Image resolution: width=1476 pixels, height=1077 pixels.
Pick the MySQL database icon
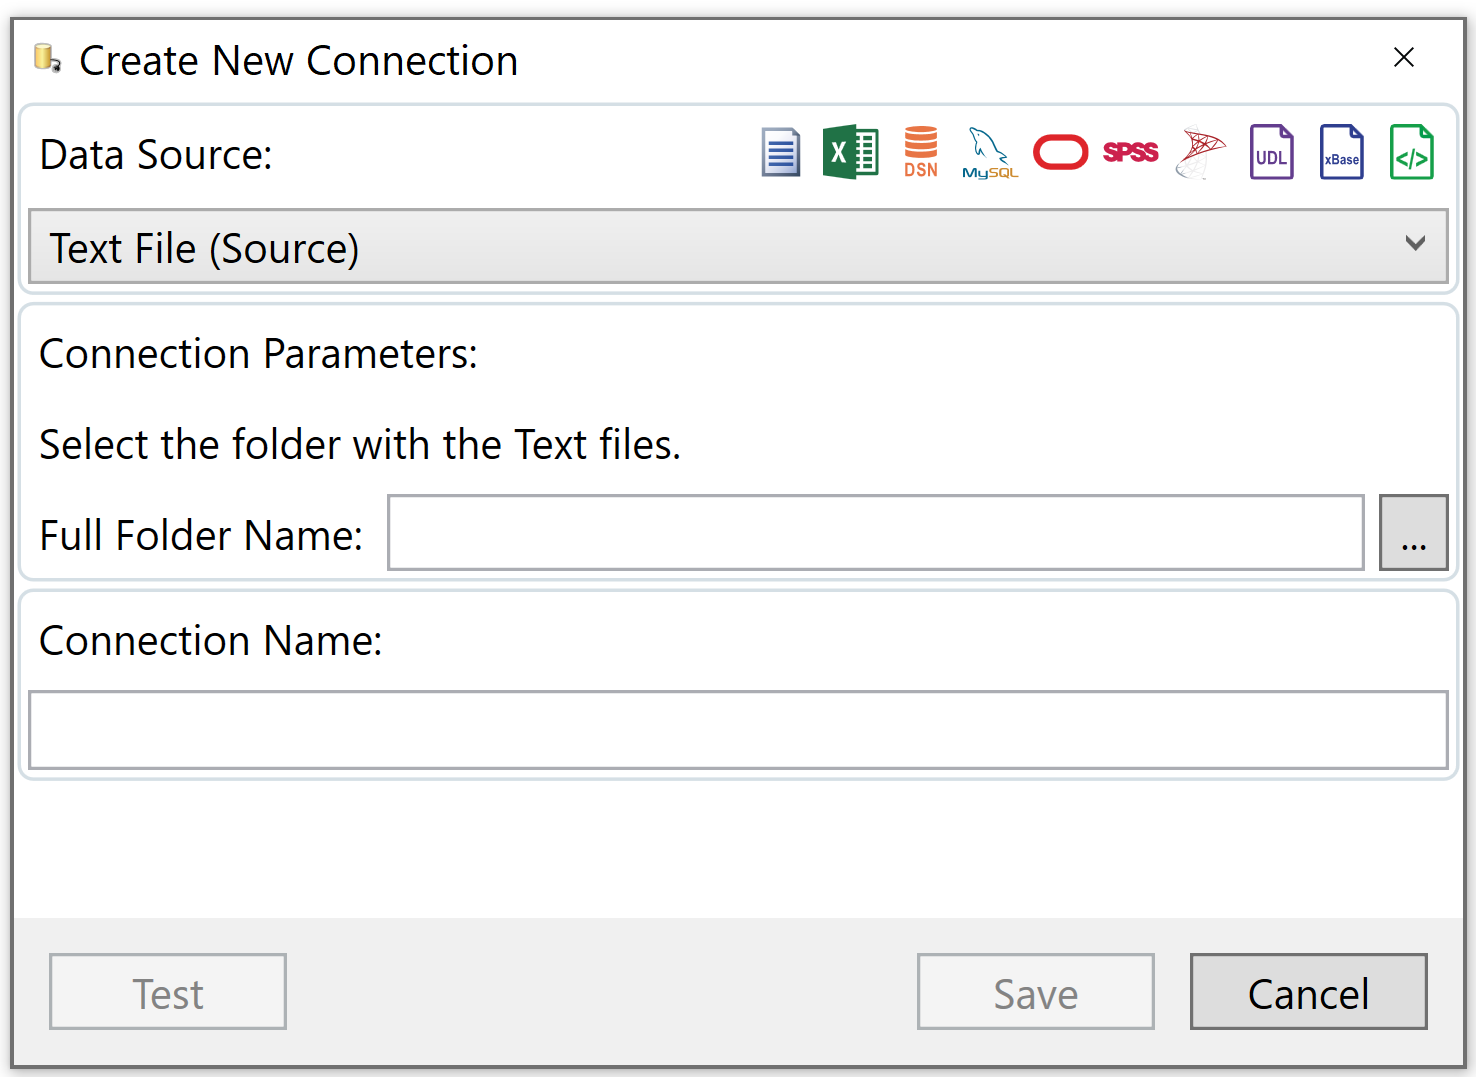[x=989, y=152]
